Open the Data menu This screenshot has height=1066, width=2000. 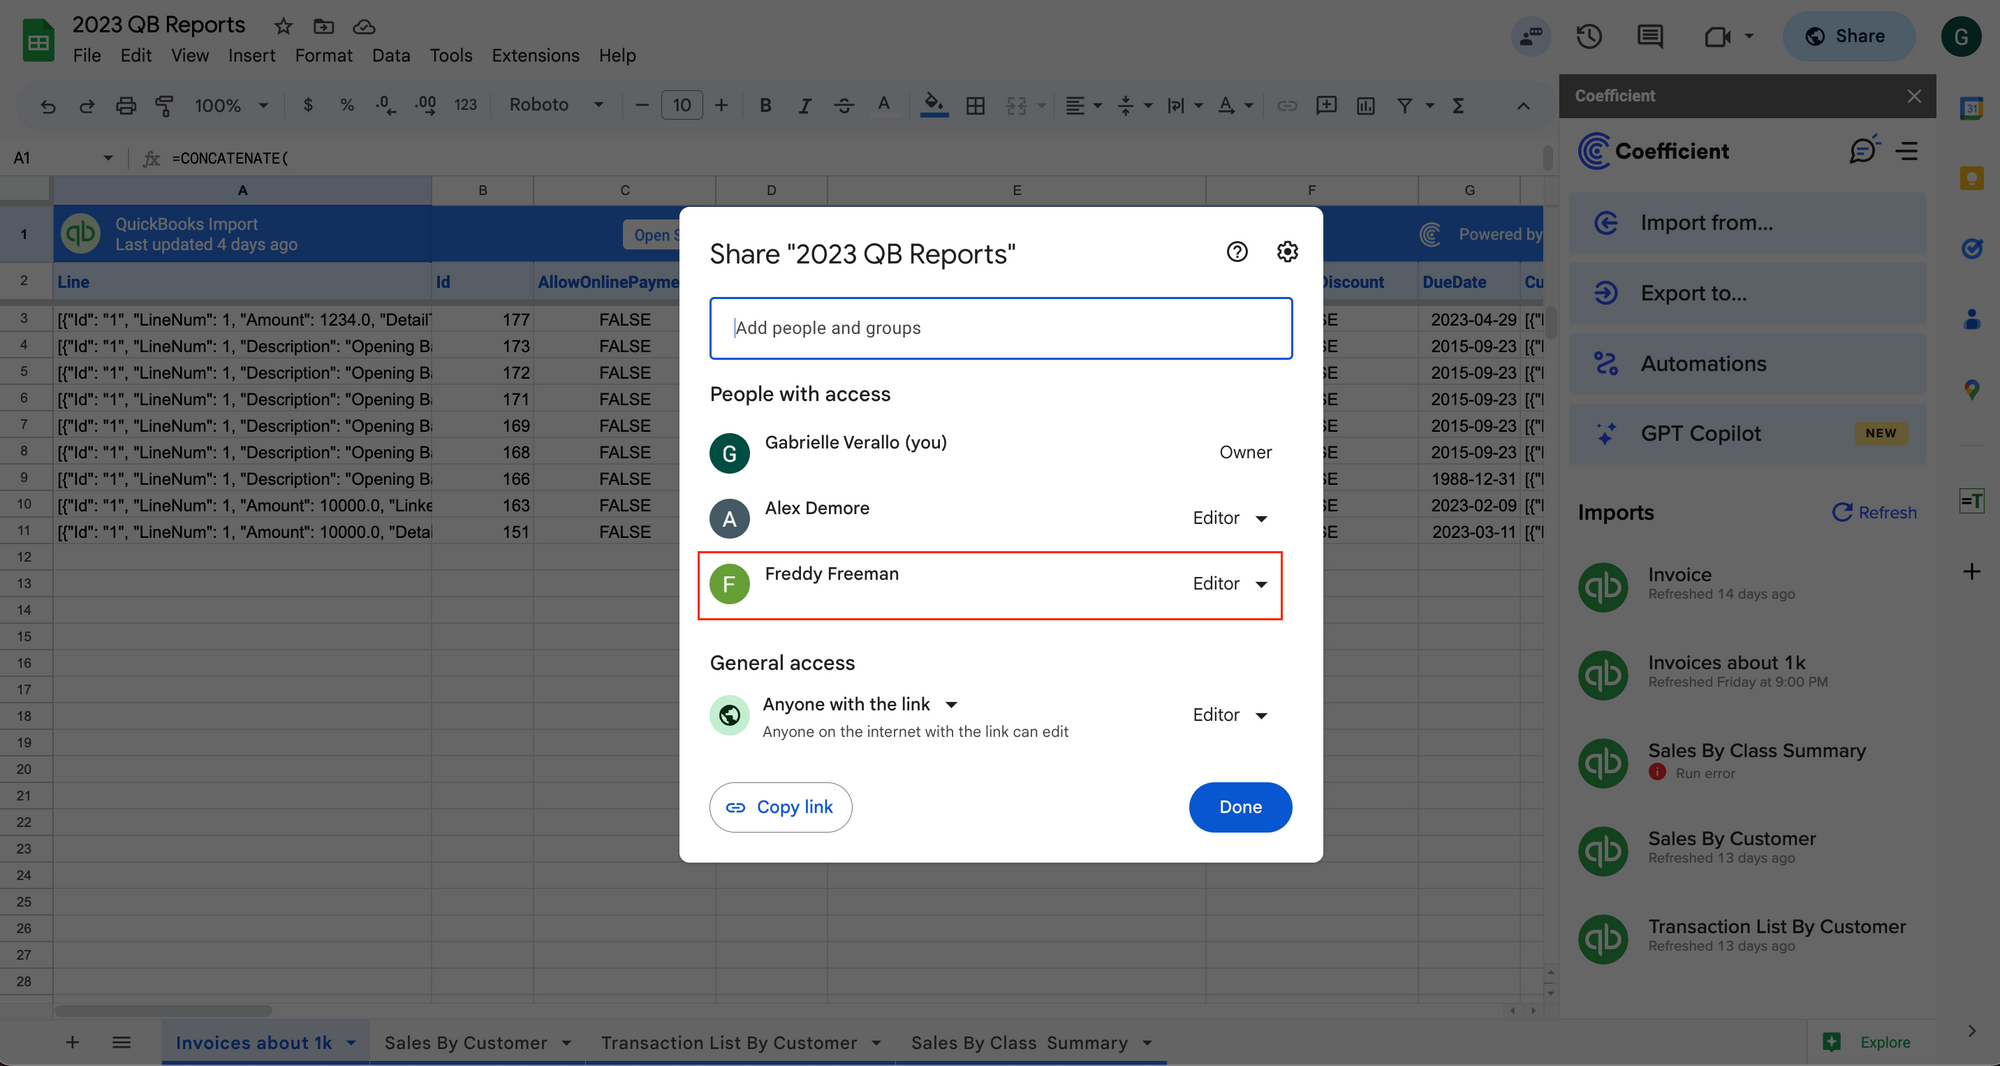click(391, 56)
